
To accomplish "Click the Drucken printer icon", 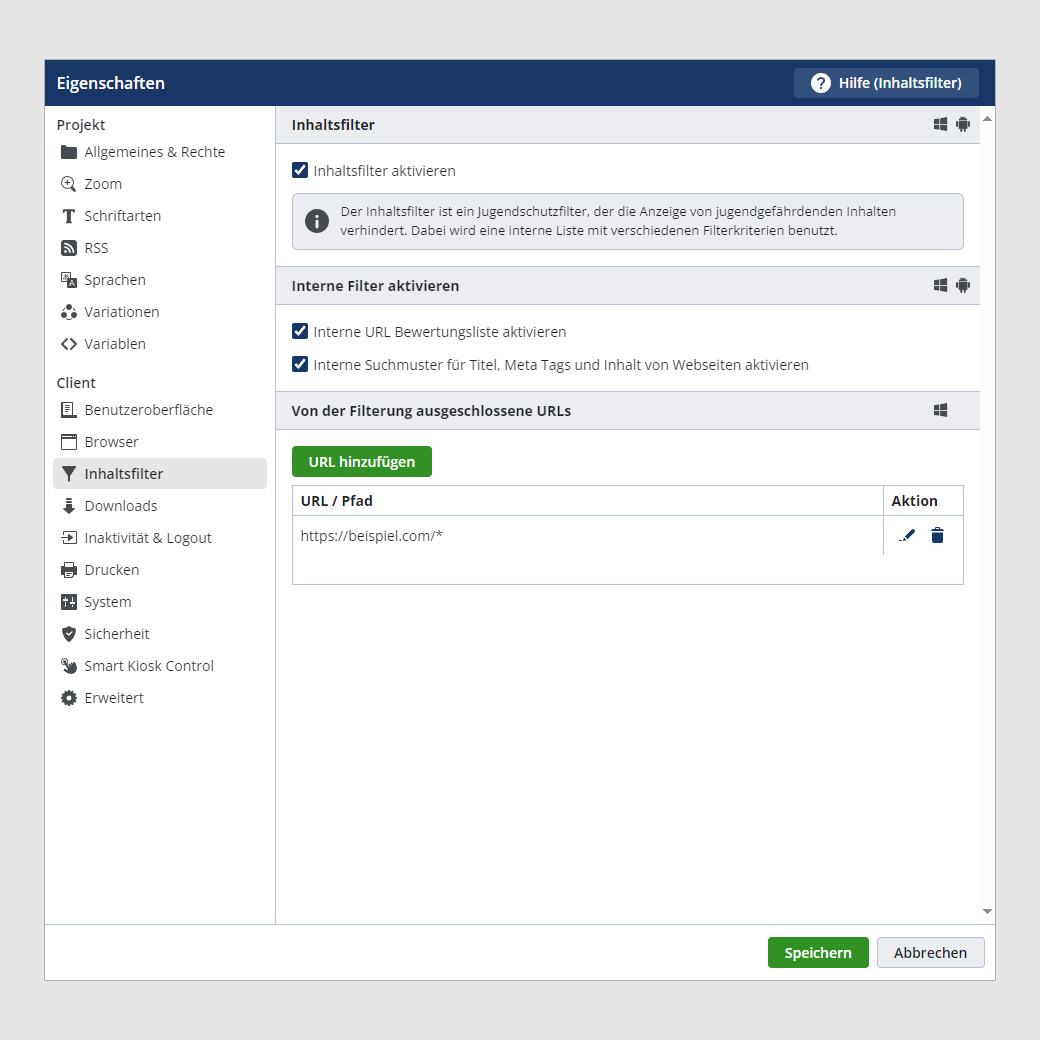I will coord(69,570).
